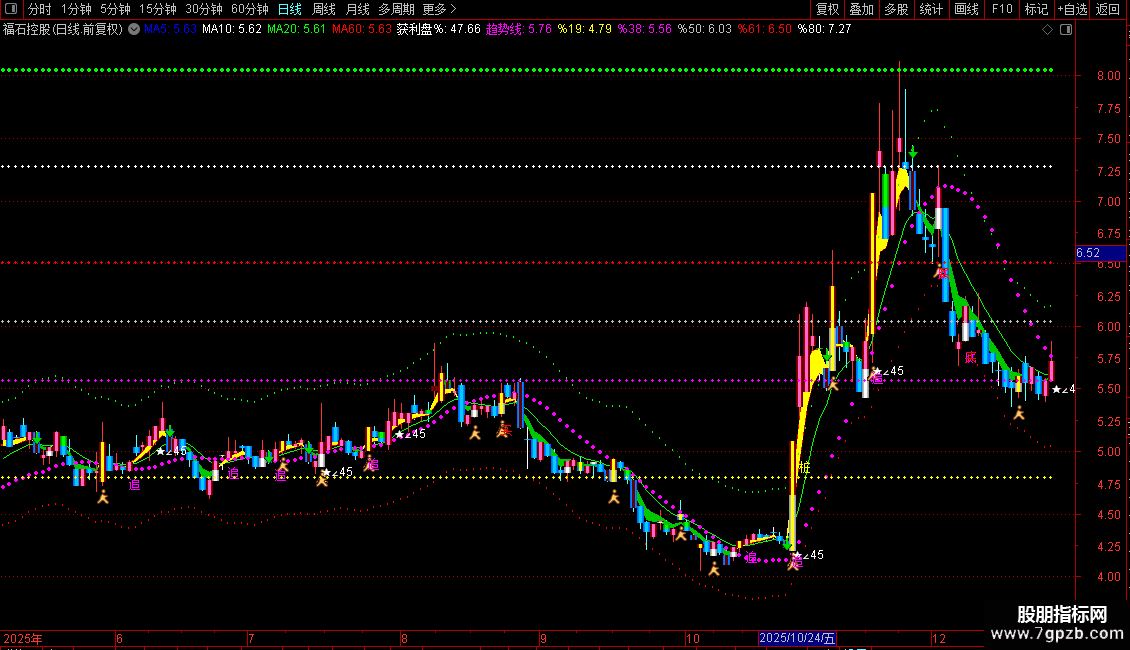The height and width of the screenshot is (650, 1130).
Task: Click the yellow 桩 signal marker
Action: [x=804, y=468]
